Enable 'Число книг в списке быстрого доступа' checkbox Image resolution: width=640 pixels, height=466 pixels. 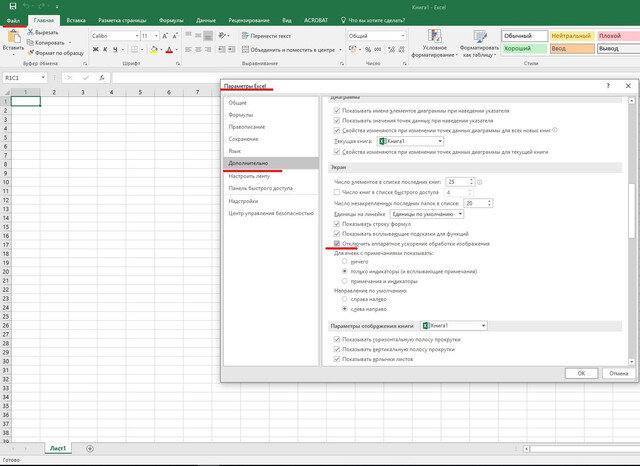[x=337, y=192]
